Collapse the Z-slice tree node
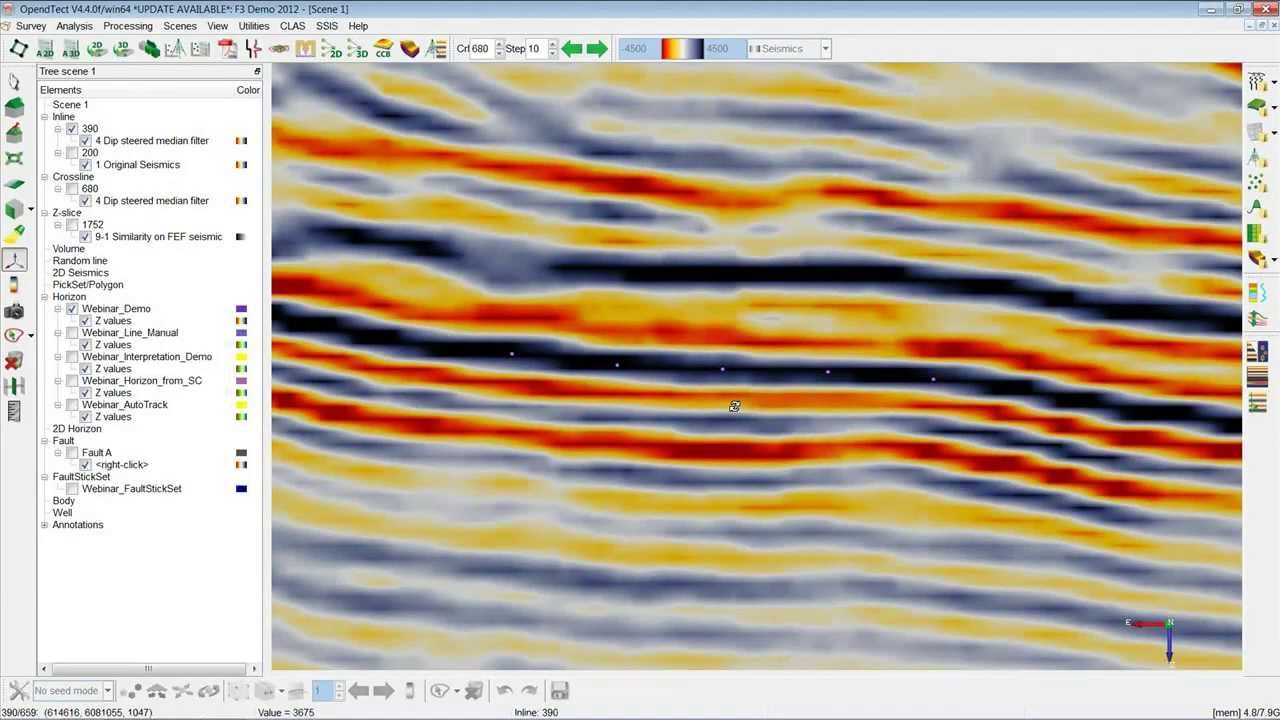 tap(44, 213)
